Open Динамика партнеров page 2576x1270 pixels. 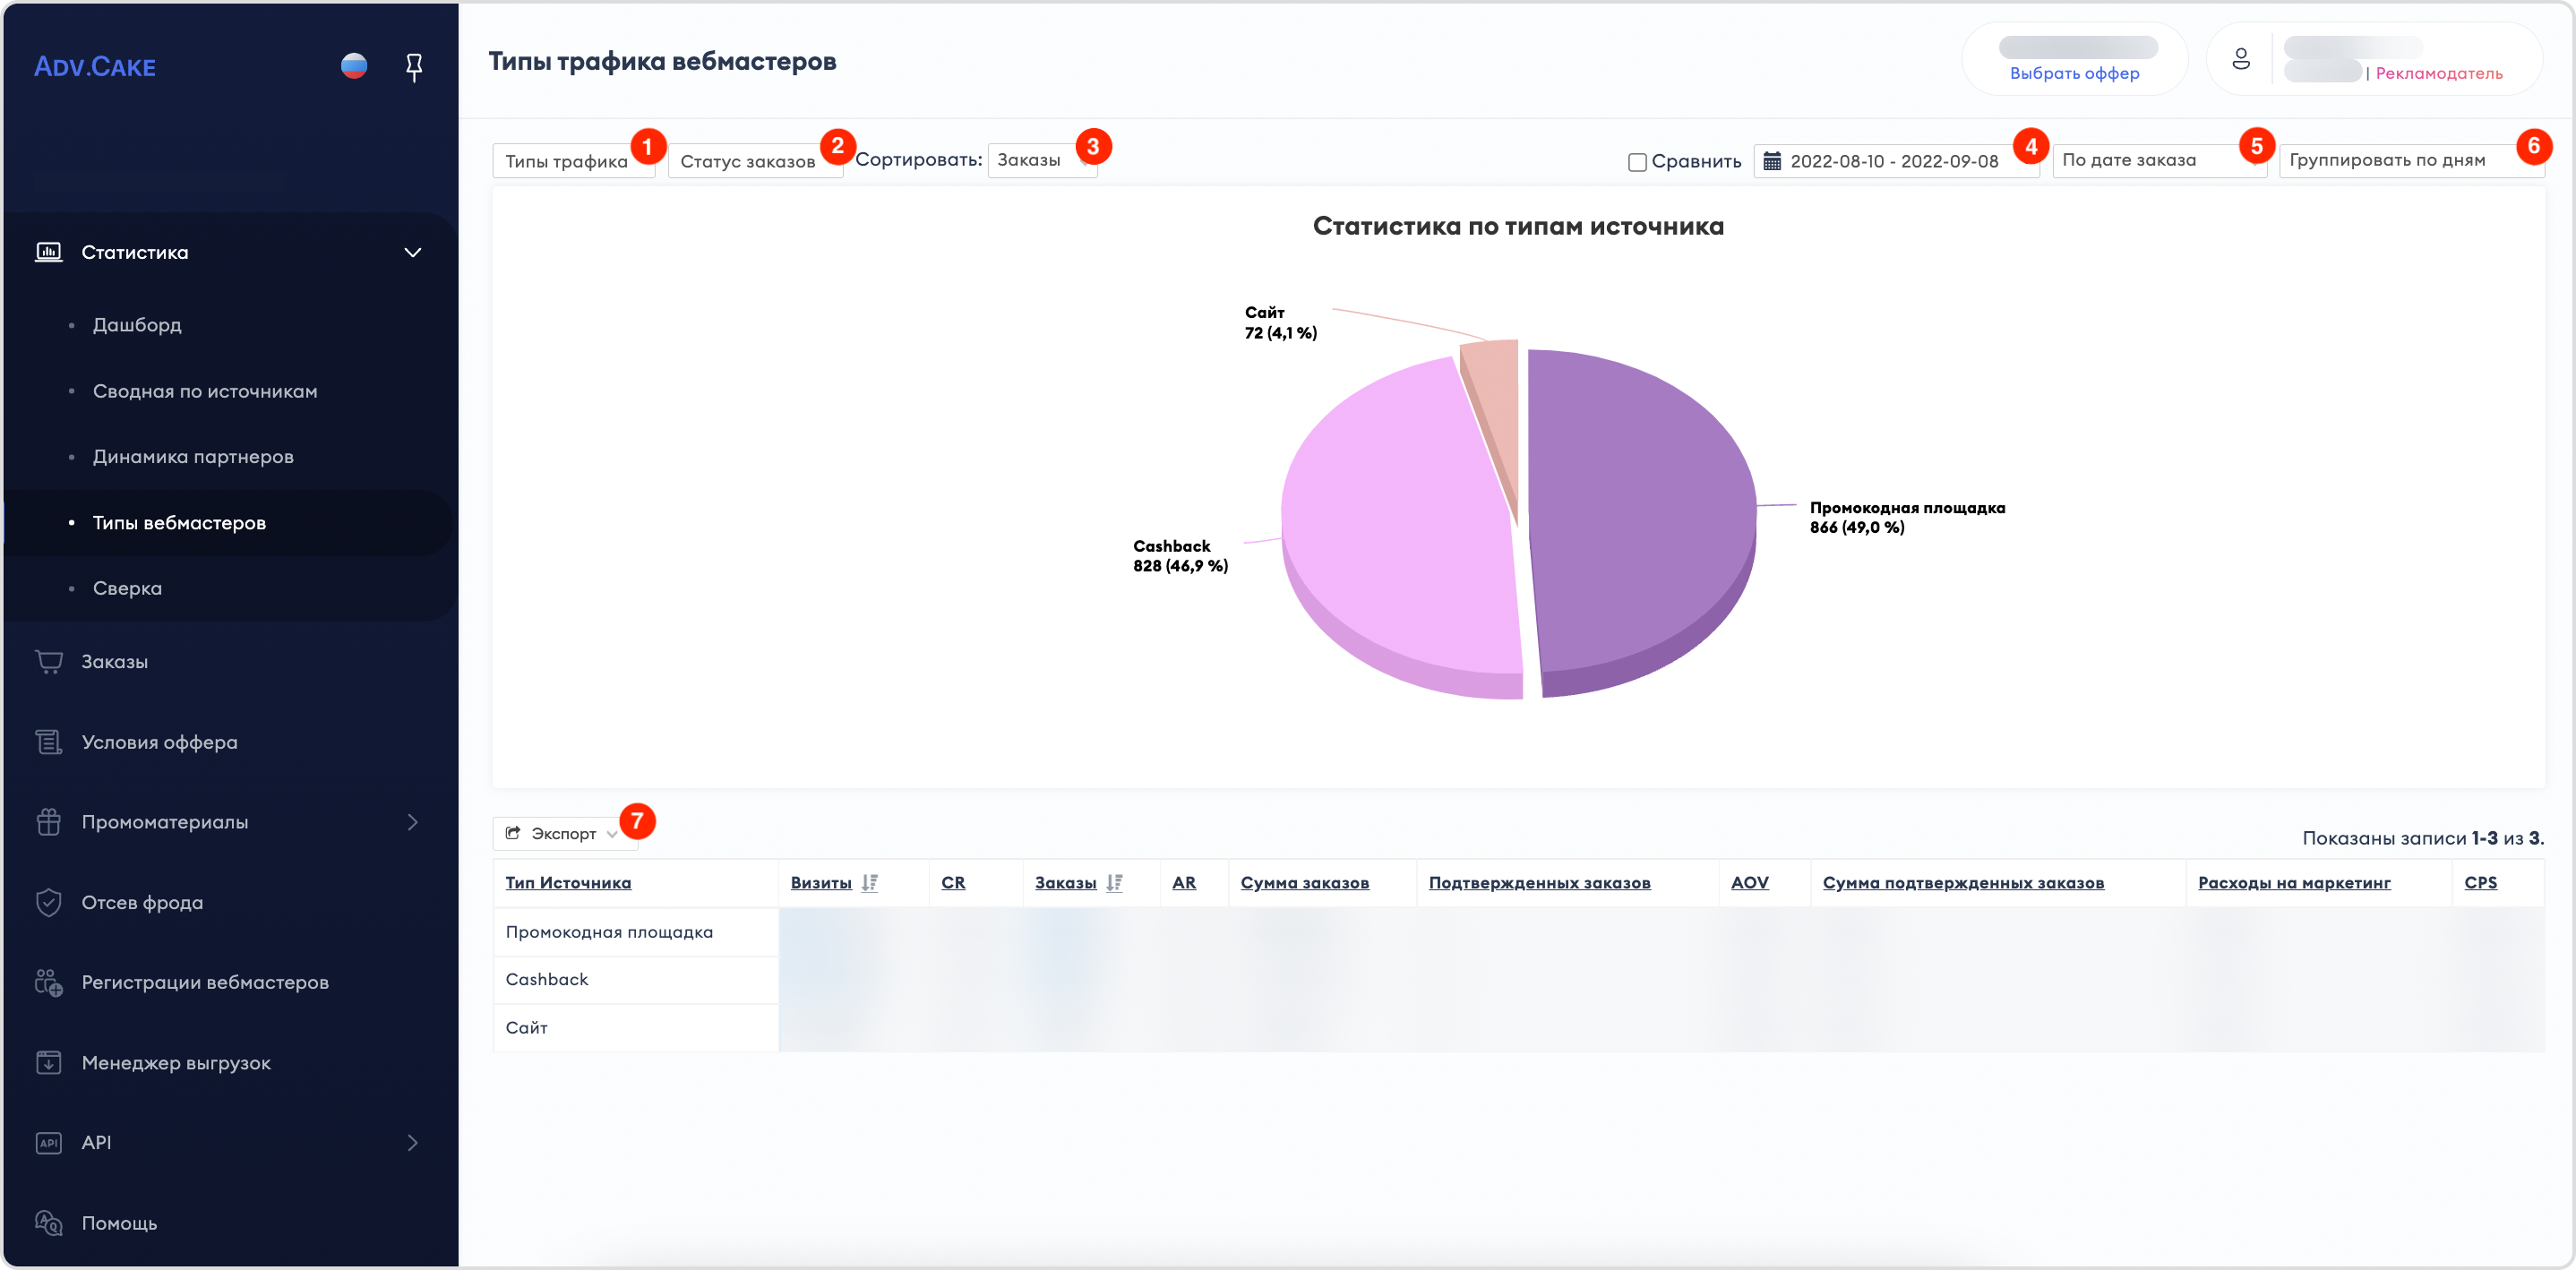(x=193, y=457)
